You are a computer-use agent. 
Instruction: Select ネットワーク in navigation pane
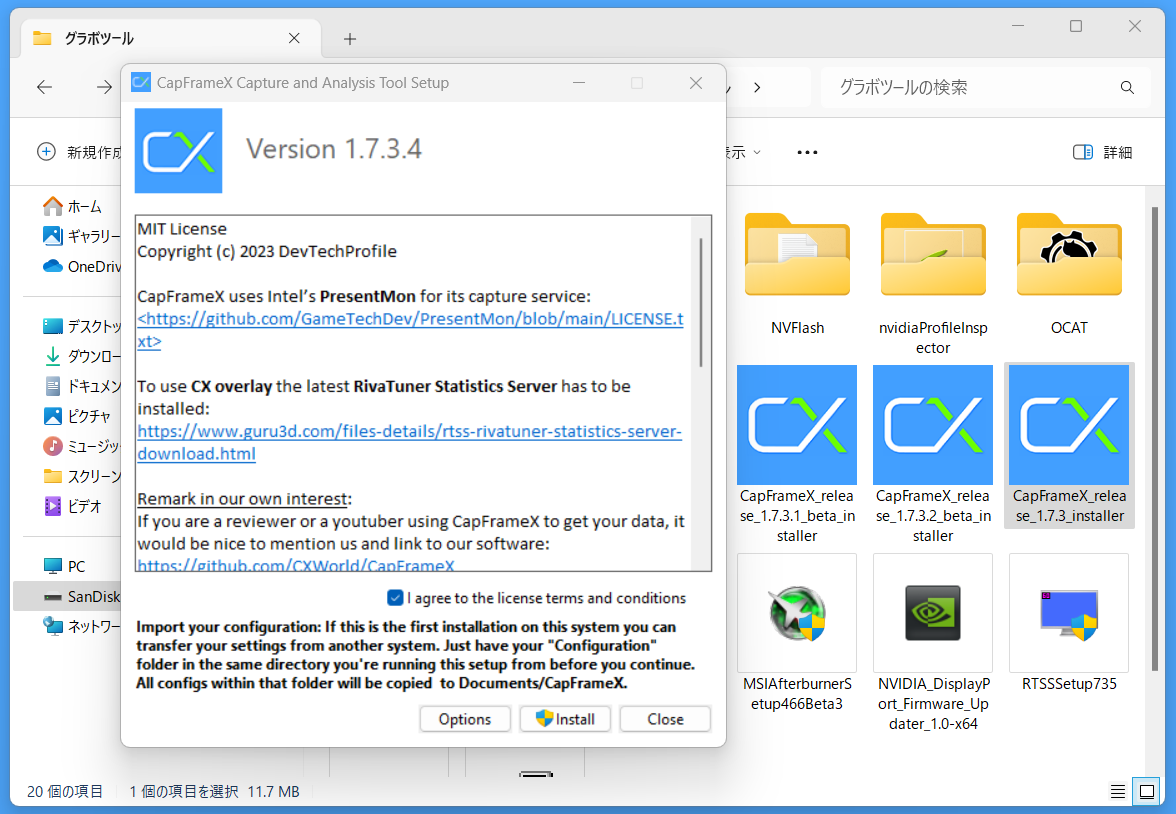coord(81,626)
